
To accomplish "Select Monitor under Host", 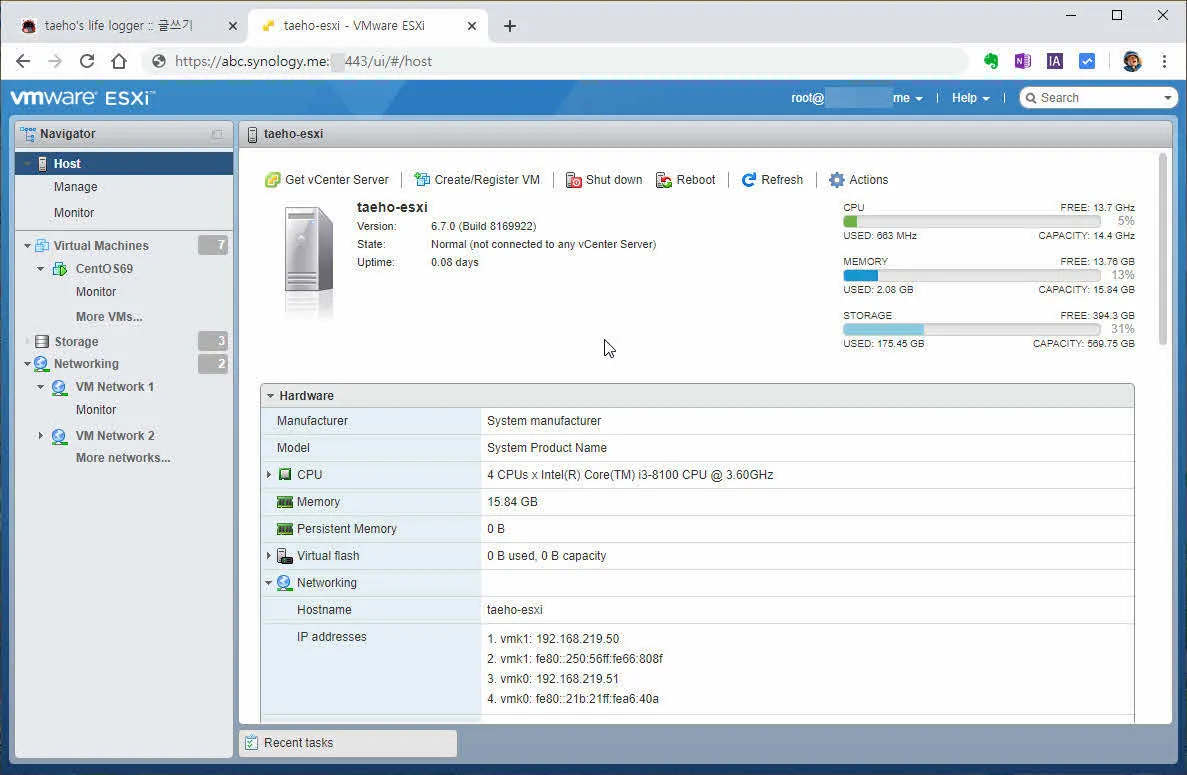I will pyautogui.click(x=74, y=213).
